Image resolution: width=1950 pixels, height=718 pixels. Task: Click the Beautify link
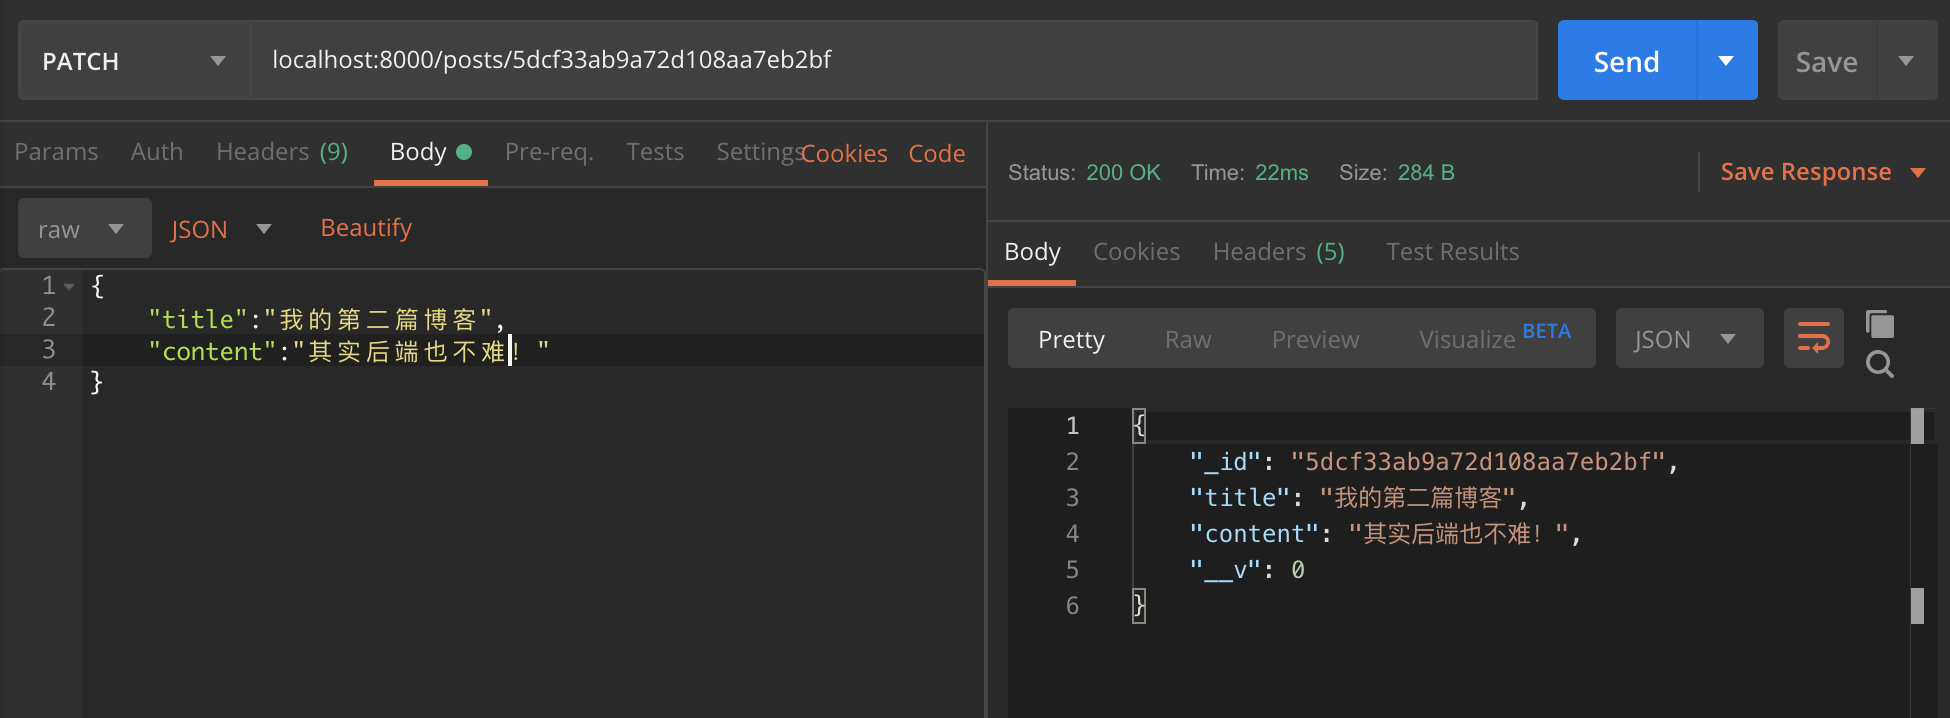tap(366, 228)
